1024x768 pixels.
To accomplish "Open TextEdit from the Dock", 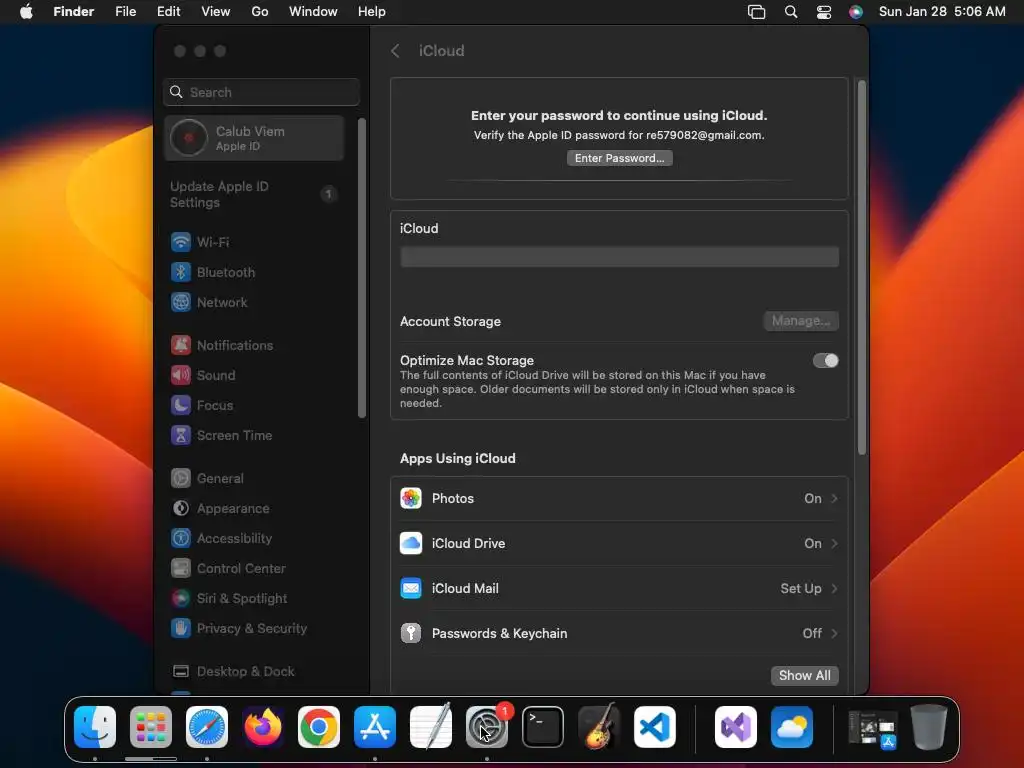I will 431,726.
